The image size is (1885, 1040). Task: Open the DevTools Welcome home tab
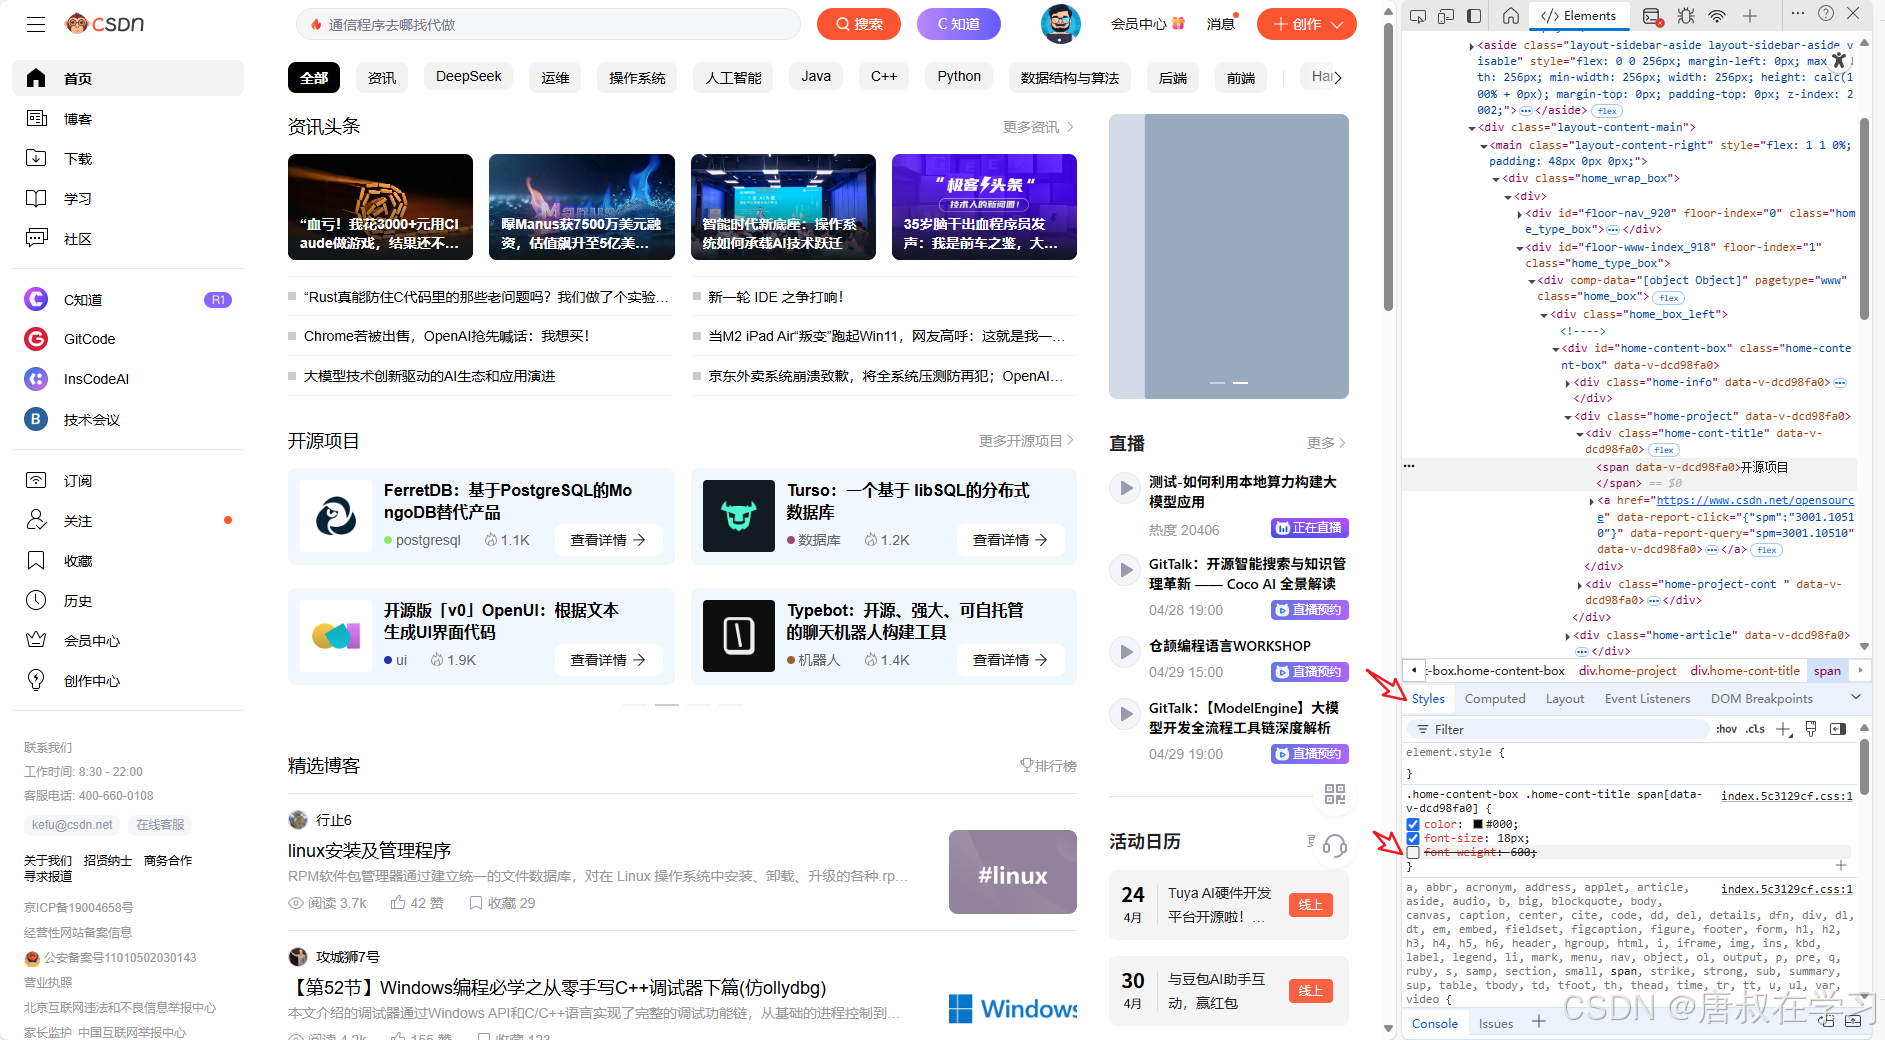click(1511, 16)
